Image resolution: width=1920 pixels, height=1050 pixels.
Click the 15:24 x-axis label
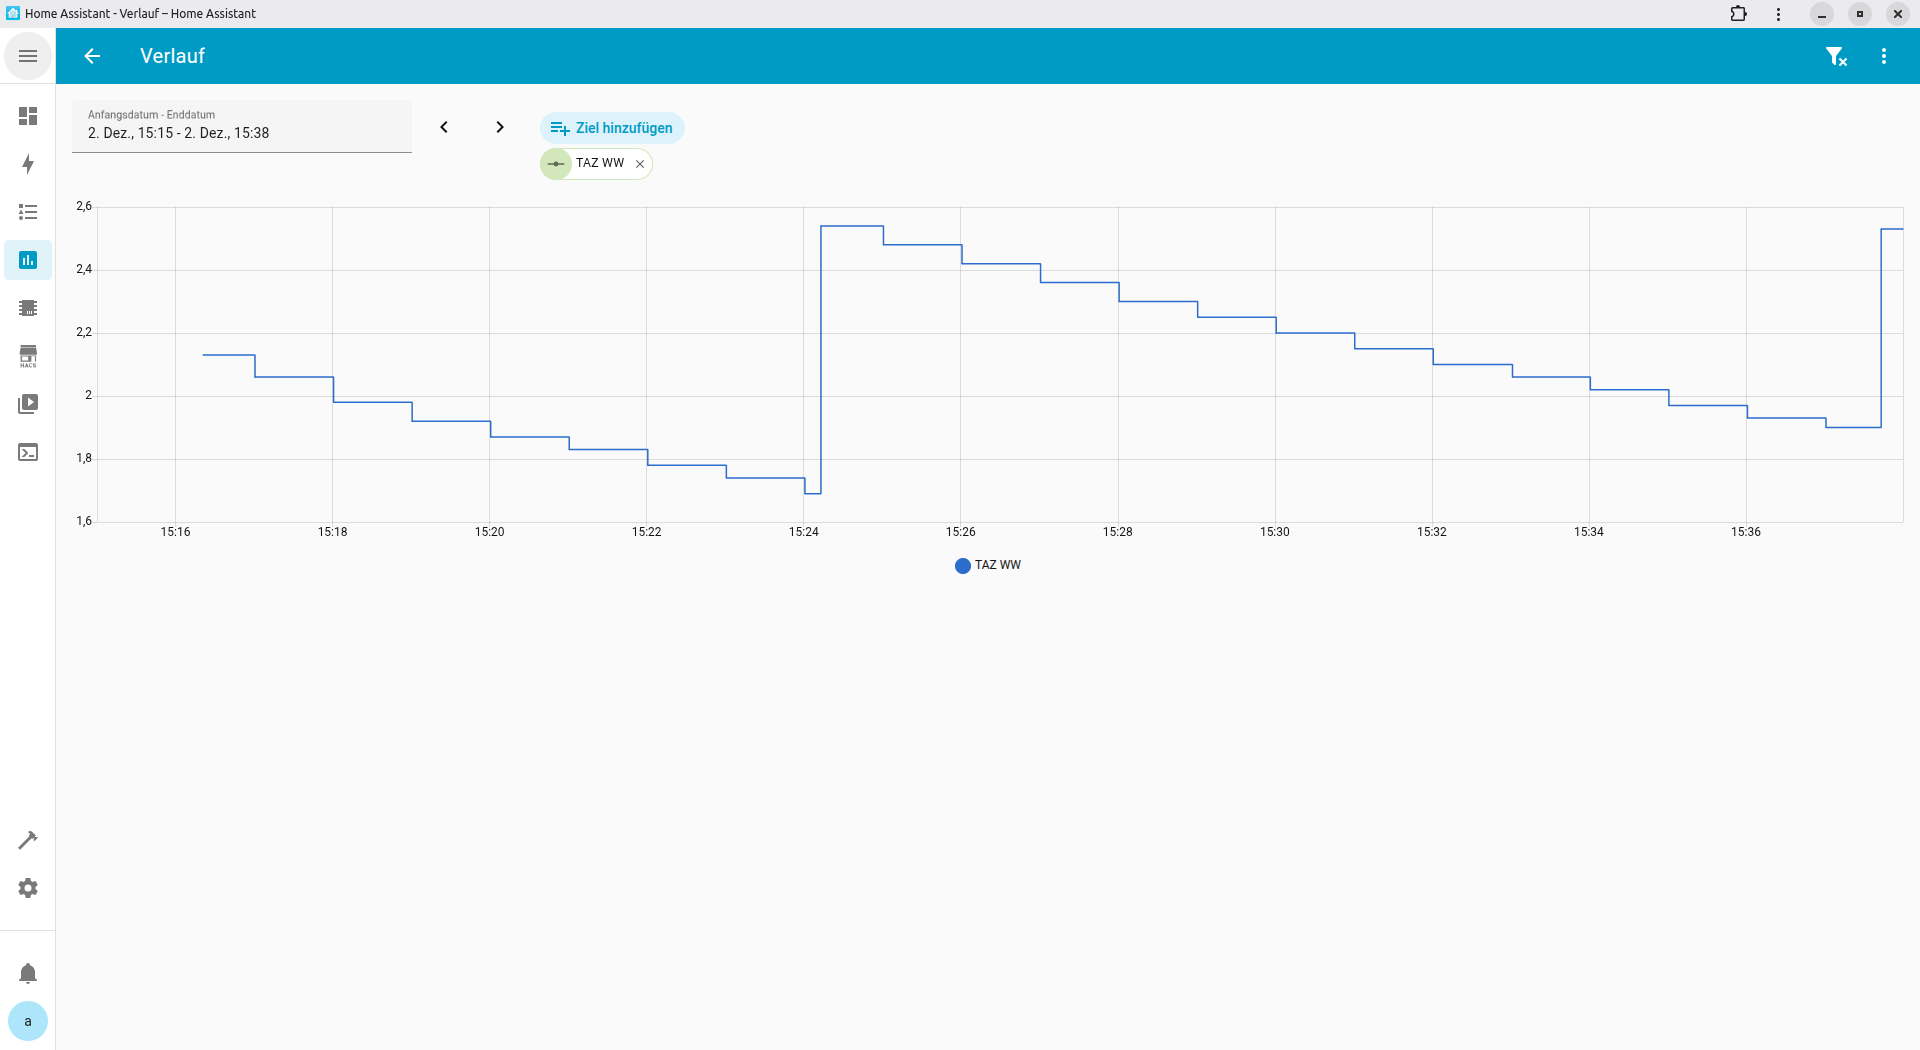coord(804,532)
